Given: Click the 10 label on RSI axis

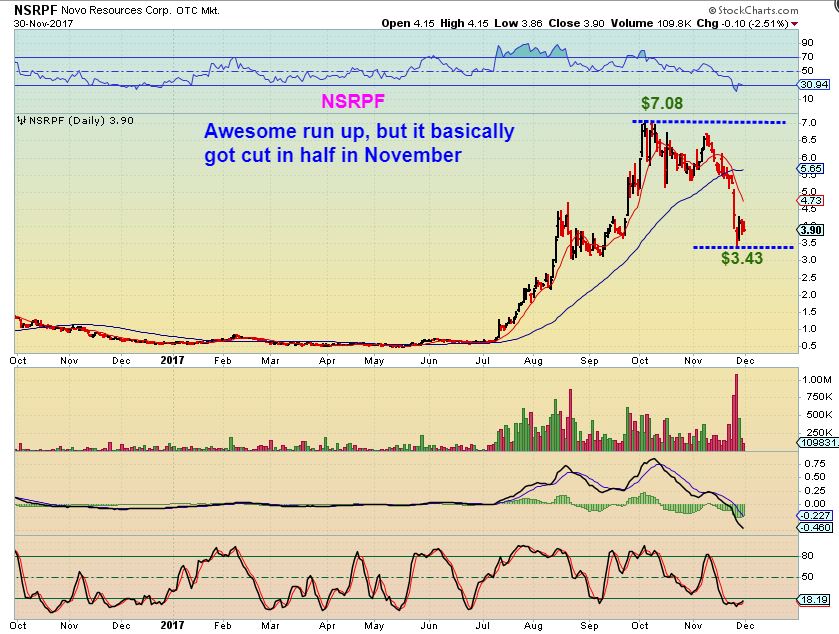Looking at the screenshot, I should point(807,99).
